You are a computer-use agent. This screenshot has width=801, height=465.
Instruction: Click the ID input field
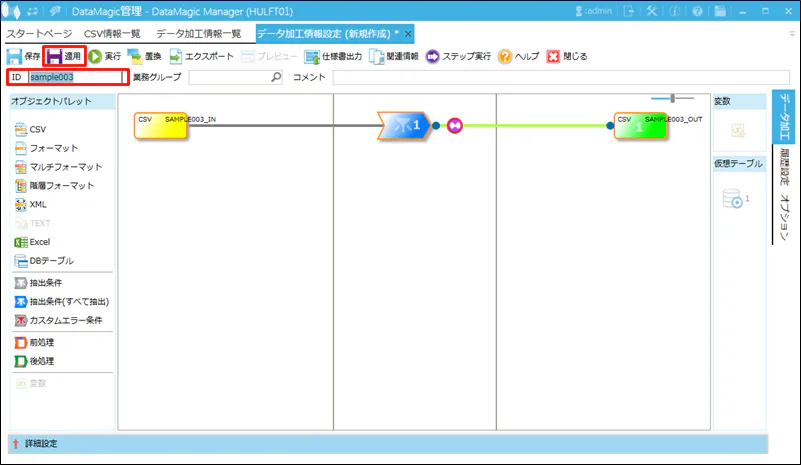tap(75, 77)
